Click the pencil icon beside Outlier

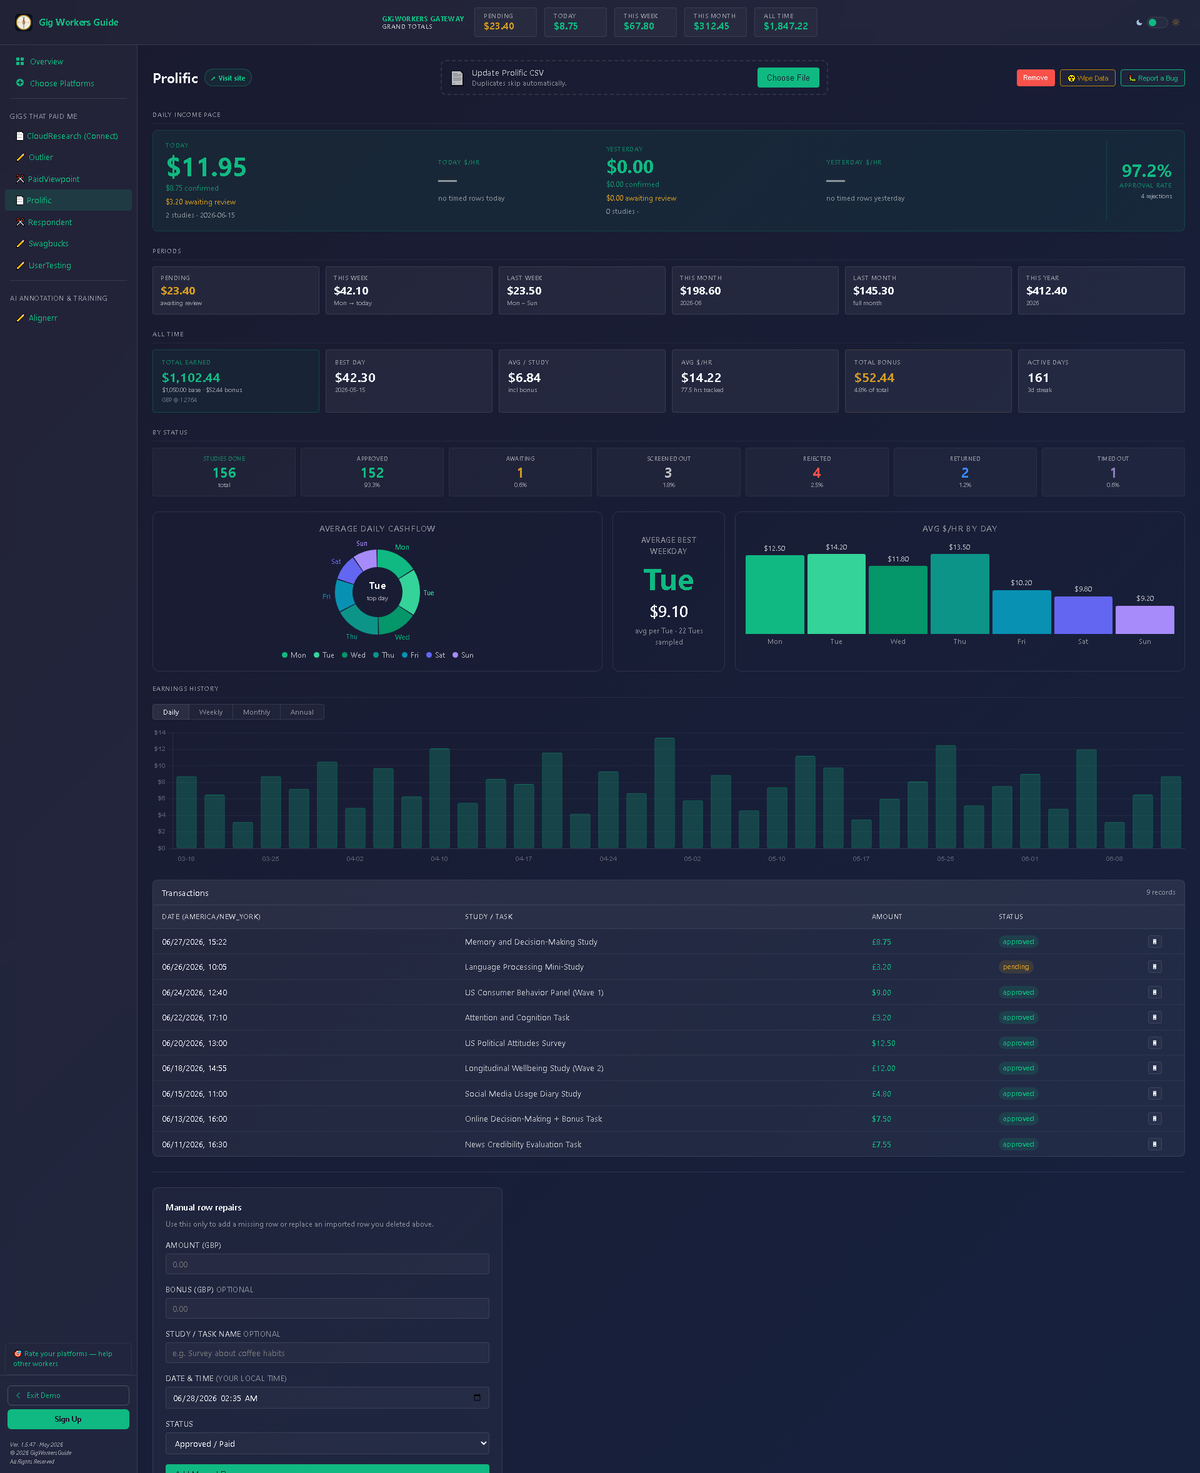pyautogui.click(x=20, y=157)
